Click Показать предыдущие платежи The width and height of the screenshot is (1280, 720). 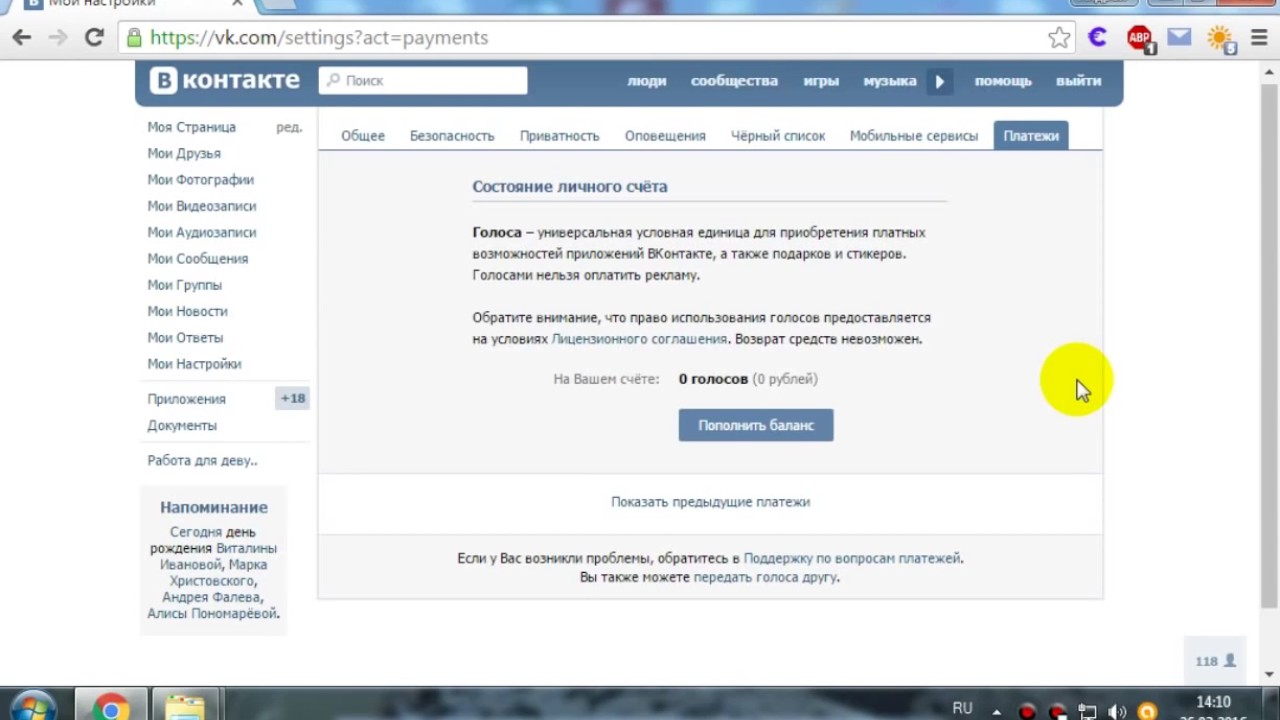710,502
